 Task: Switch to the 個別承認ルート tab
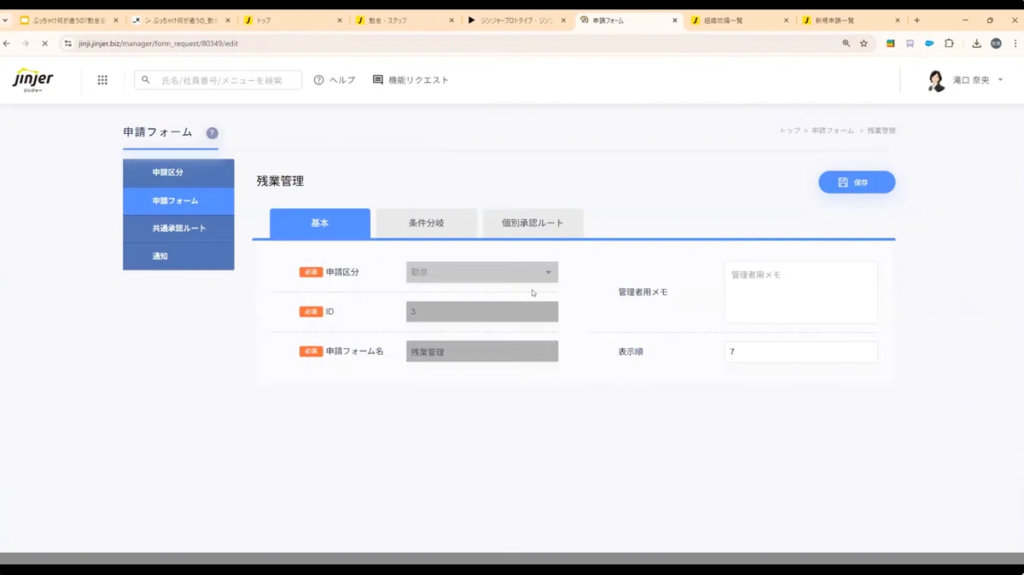532,223
